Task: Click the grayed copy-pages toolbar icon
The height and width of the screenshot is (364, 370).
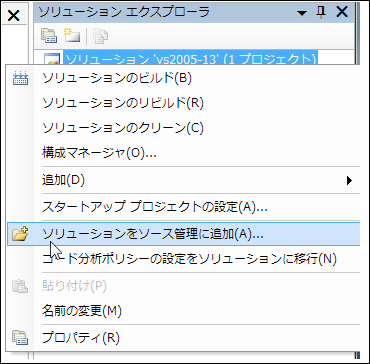Action: 100,36
